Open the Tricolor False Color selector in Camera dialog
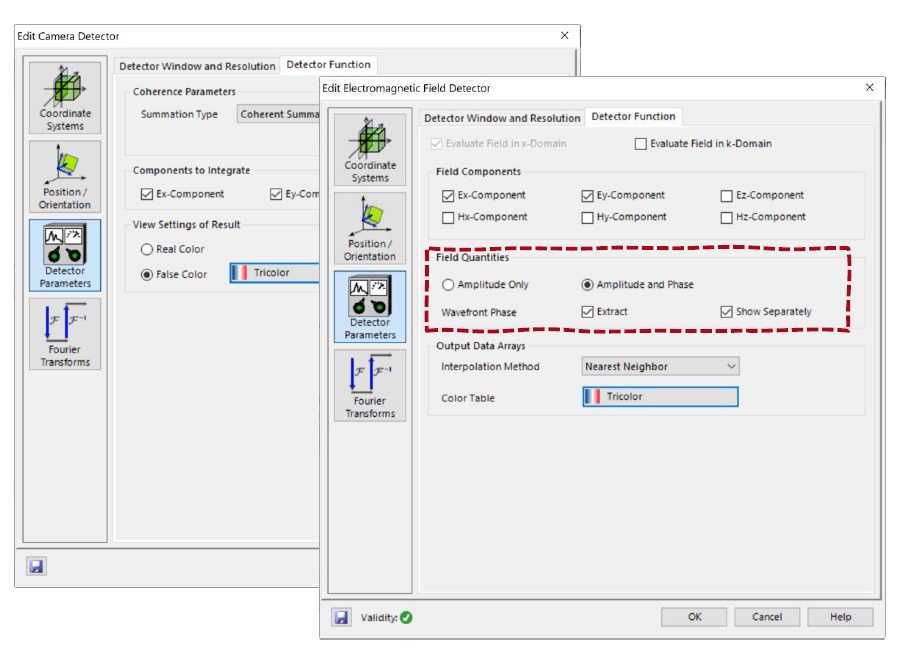 274,273
